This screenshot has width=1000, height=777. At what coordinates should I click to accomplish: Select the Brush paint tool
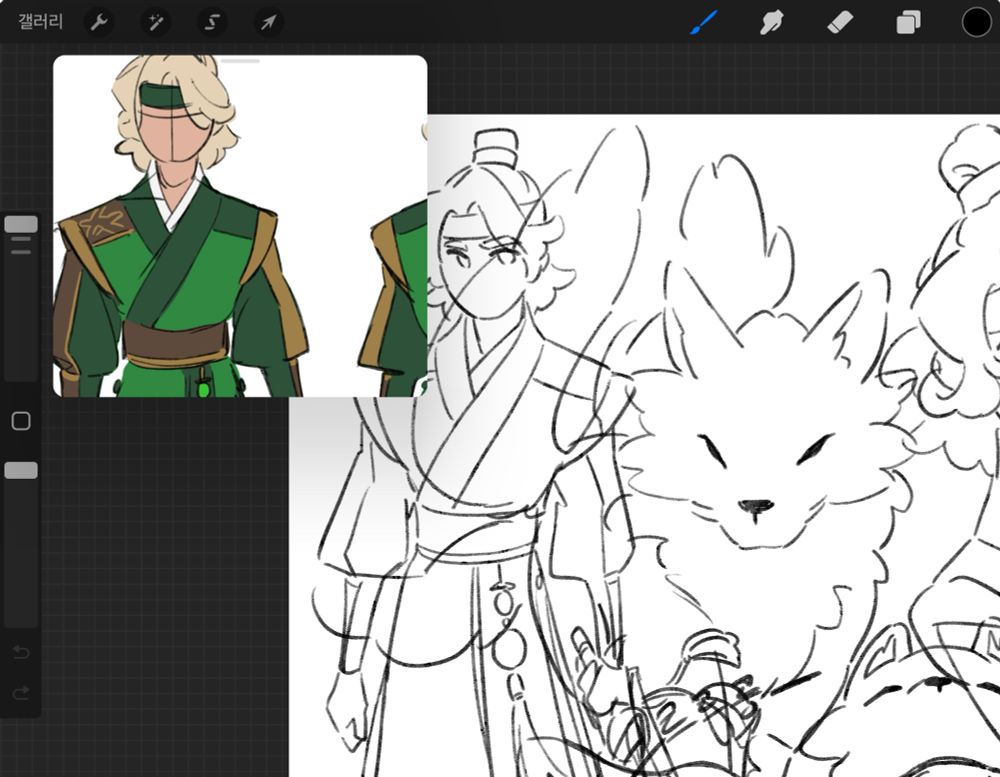704,22
